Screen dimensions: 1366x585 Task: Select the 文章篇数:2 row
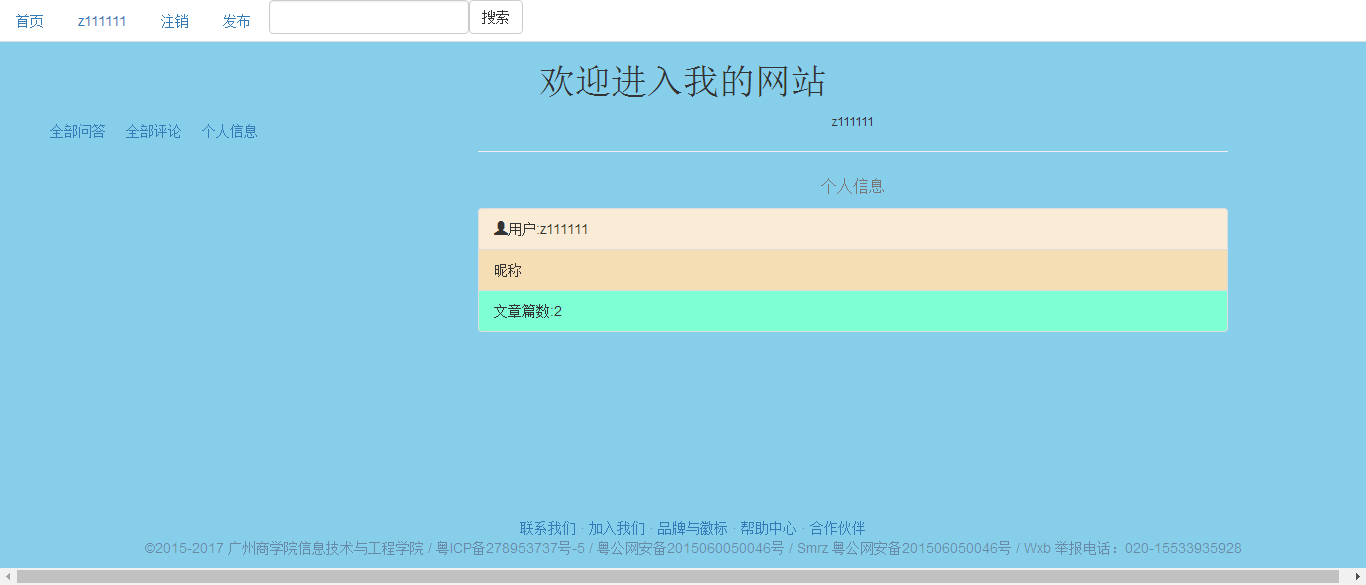click(853, 311)
